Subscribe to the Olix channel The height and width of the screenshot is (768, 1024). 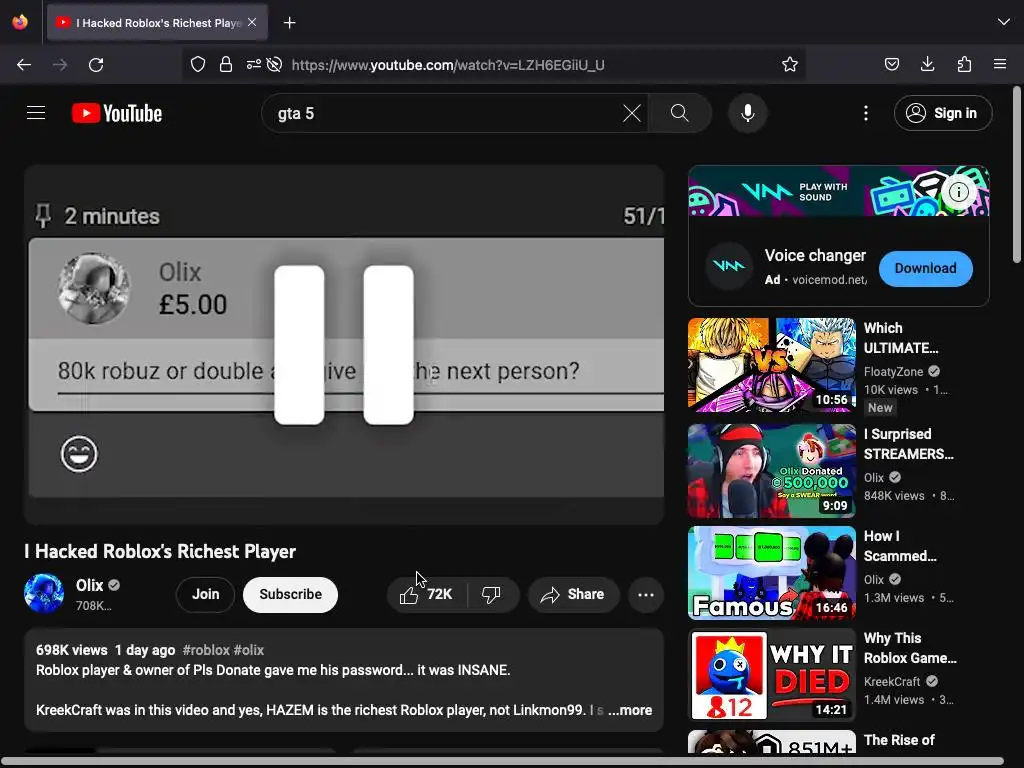click(290, 594)
